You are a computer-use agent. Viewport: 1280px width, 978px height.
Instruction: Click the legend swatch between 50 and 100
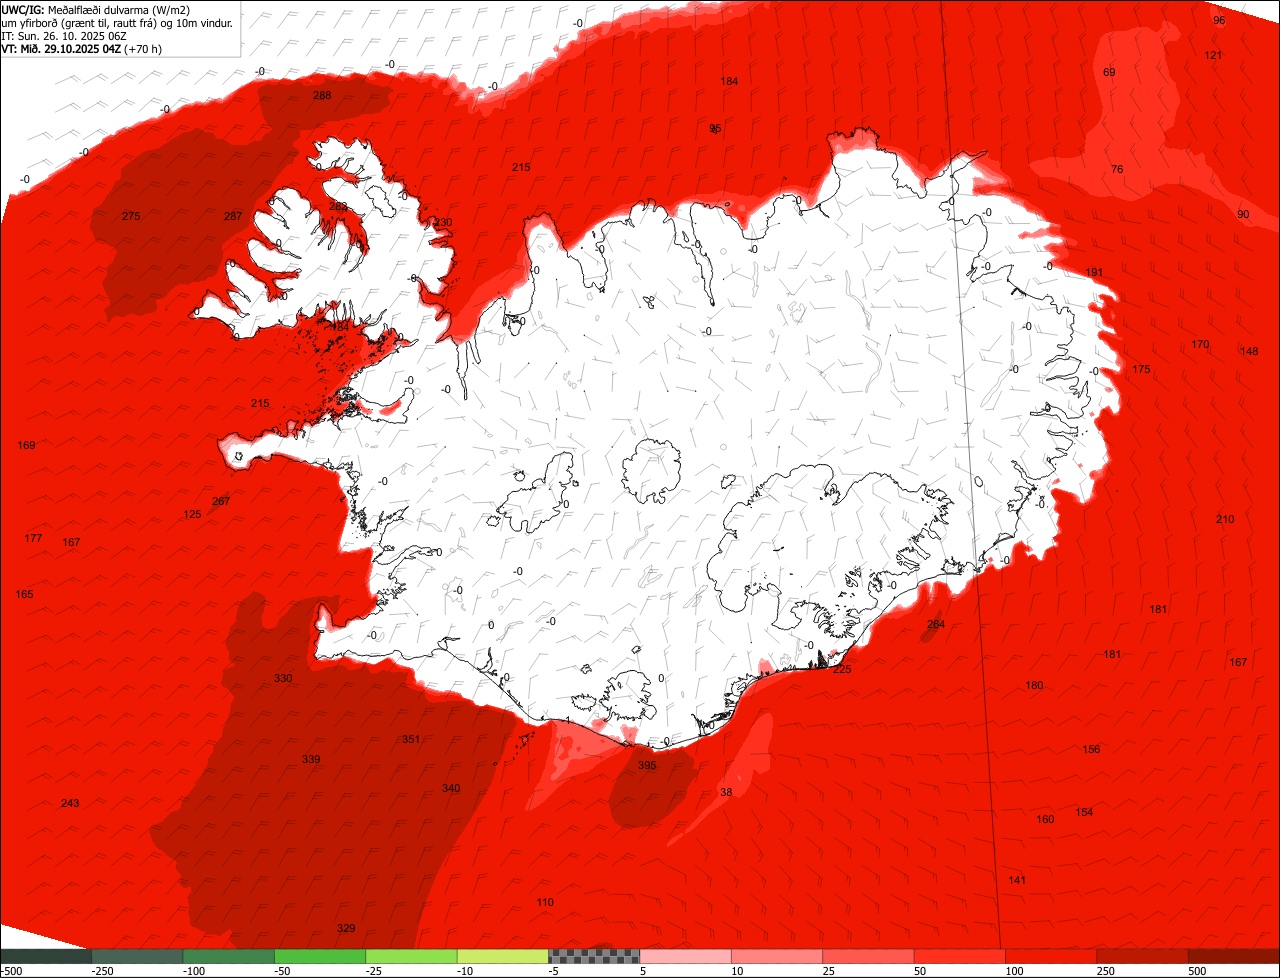pyautogui.click(x=960, y=956)
